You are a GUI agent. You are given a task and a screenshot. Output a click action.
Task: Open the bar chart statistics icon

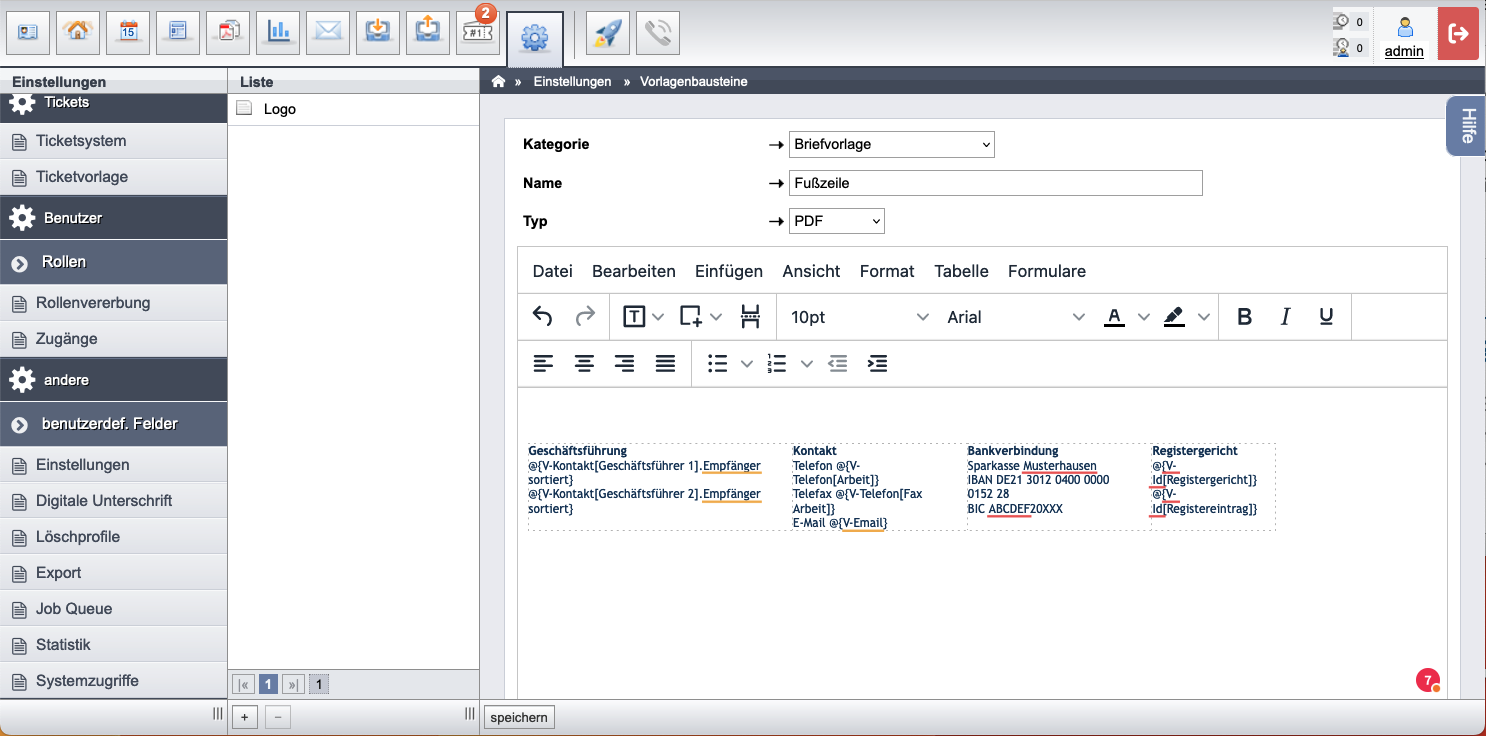(x=279, y=33)
